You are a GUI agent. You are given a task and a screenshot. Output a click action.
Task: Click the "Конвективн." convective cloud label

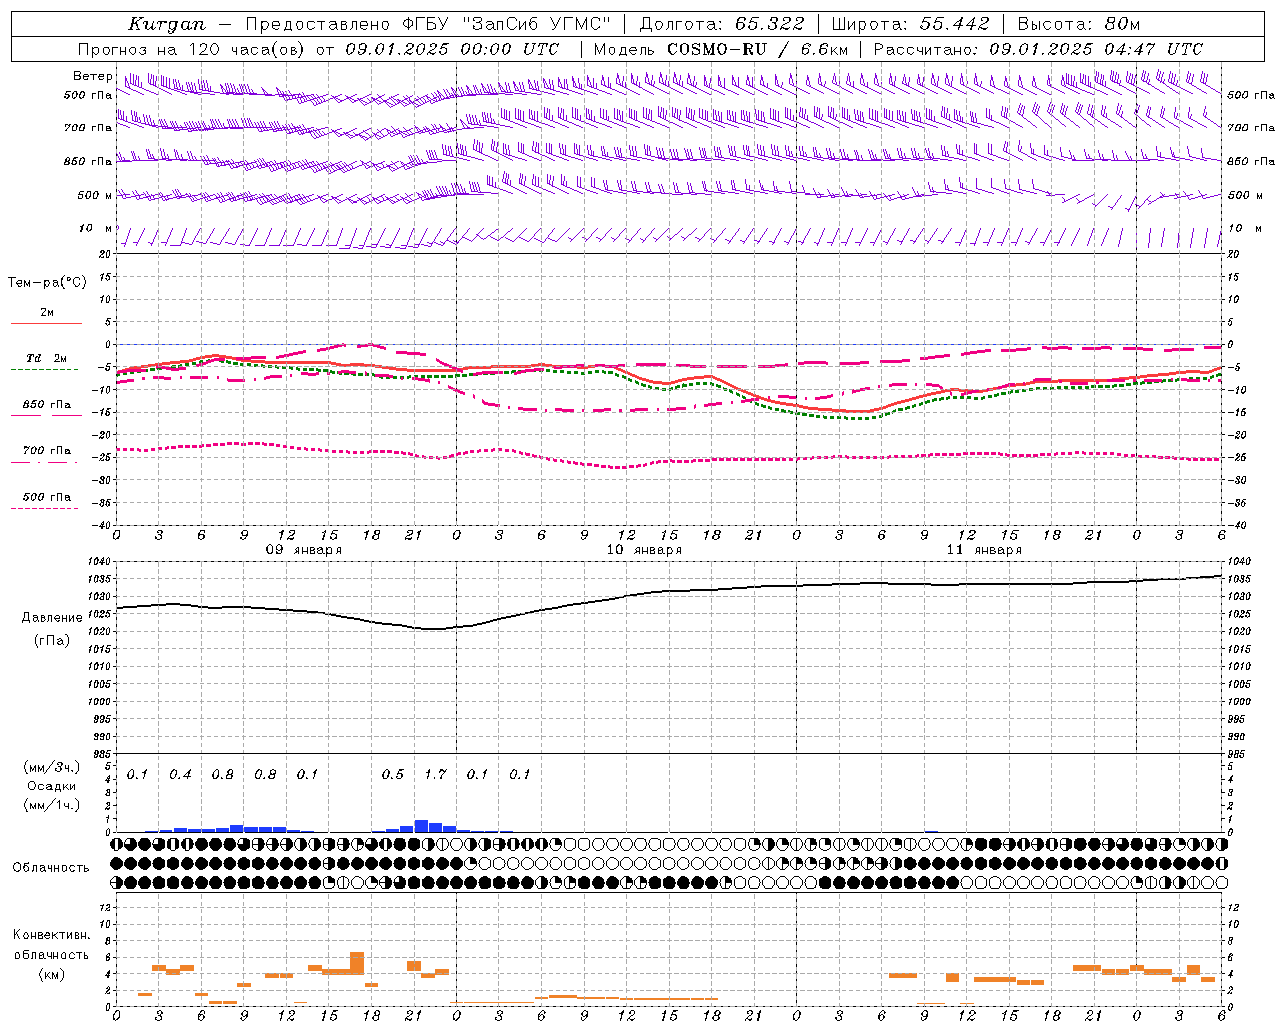coord(51,935)
